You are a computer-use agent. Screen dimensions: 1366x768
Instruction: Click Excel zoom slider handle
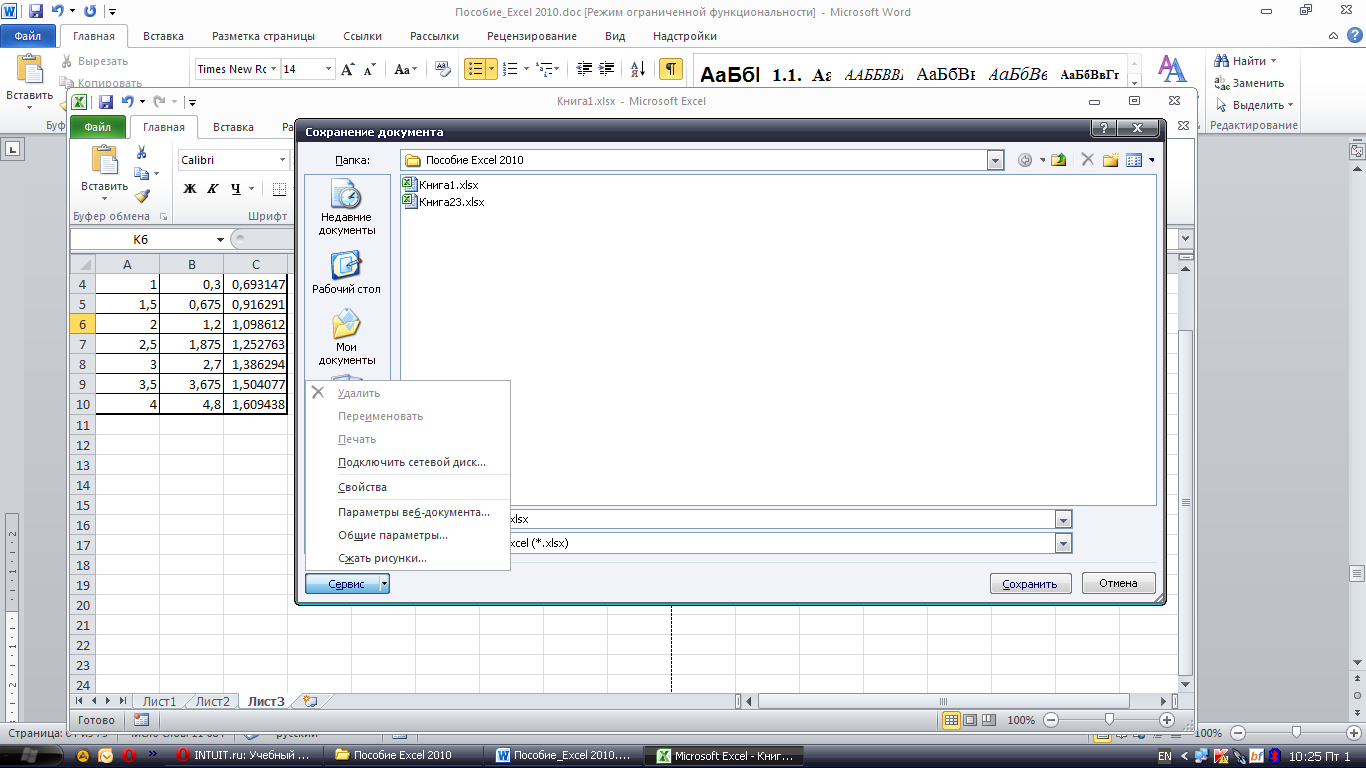[1109, 720]
